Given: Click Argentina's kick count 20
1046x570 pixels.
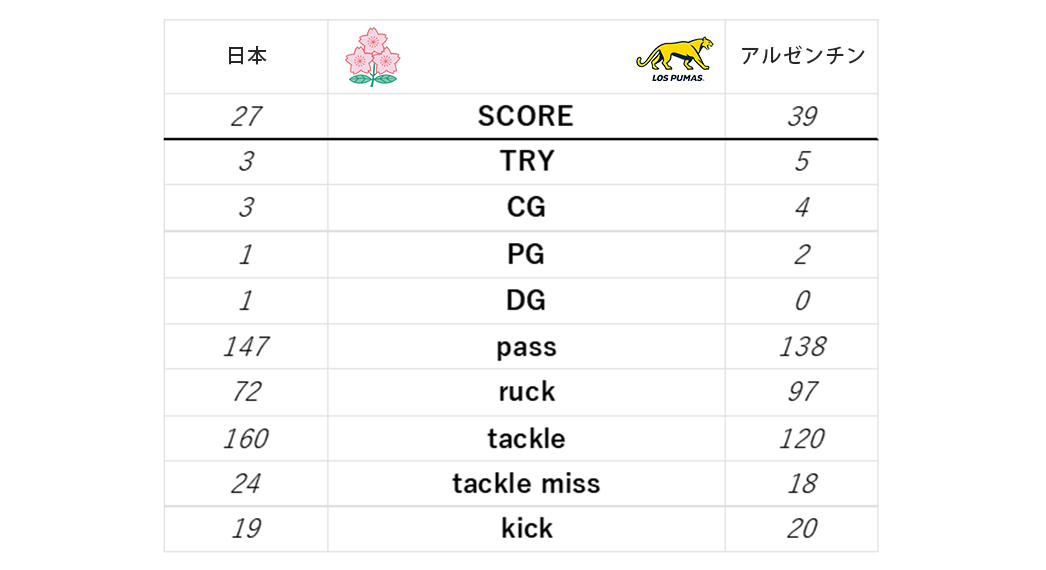Looking at the screenshot, I should (x=802, y=528).
